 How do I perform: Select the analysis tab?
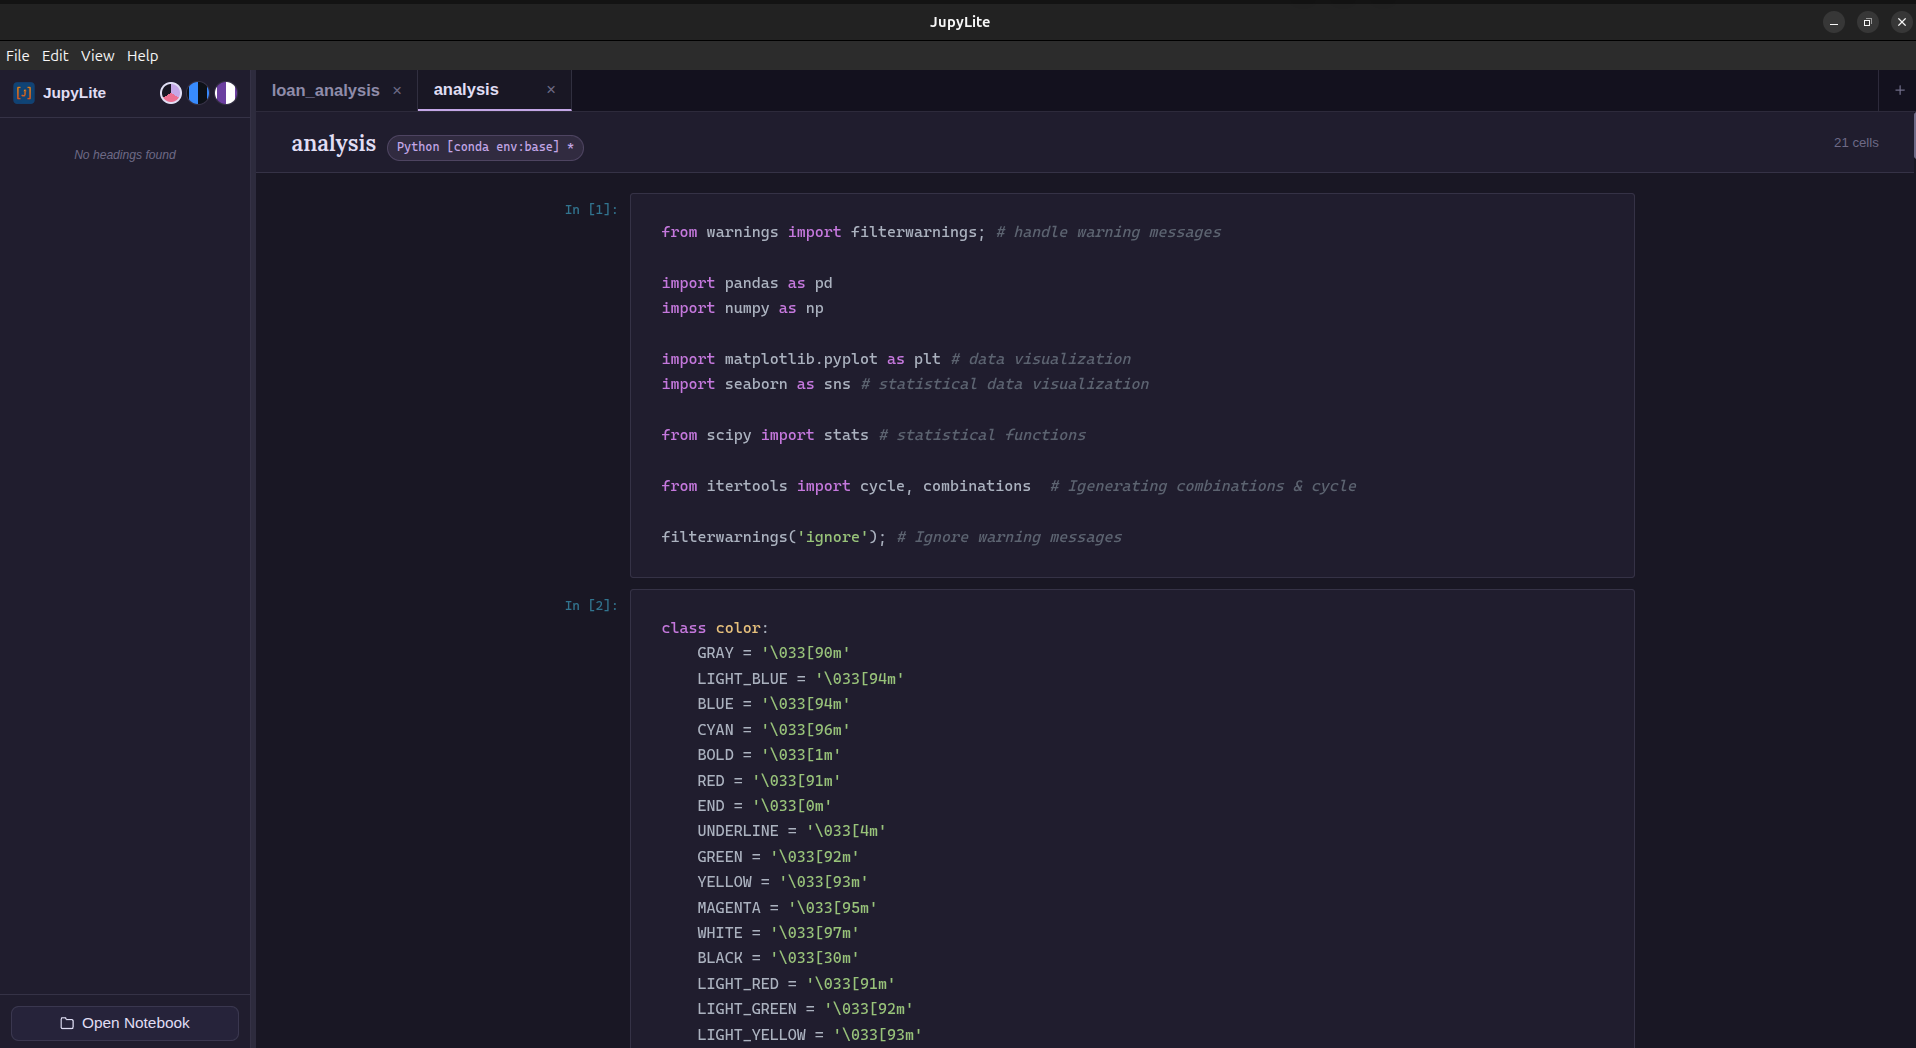point(466,89)
